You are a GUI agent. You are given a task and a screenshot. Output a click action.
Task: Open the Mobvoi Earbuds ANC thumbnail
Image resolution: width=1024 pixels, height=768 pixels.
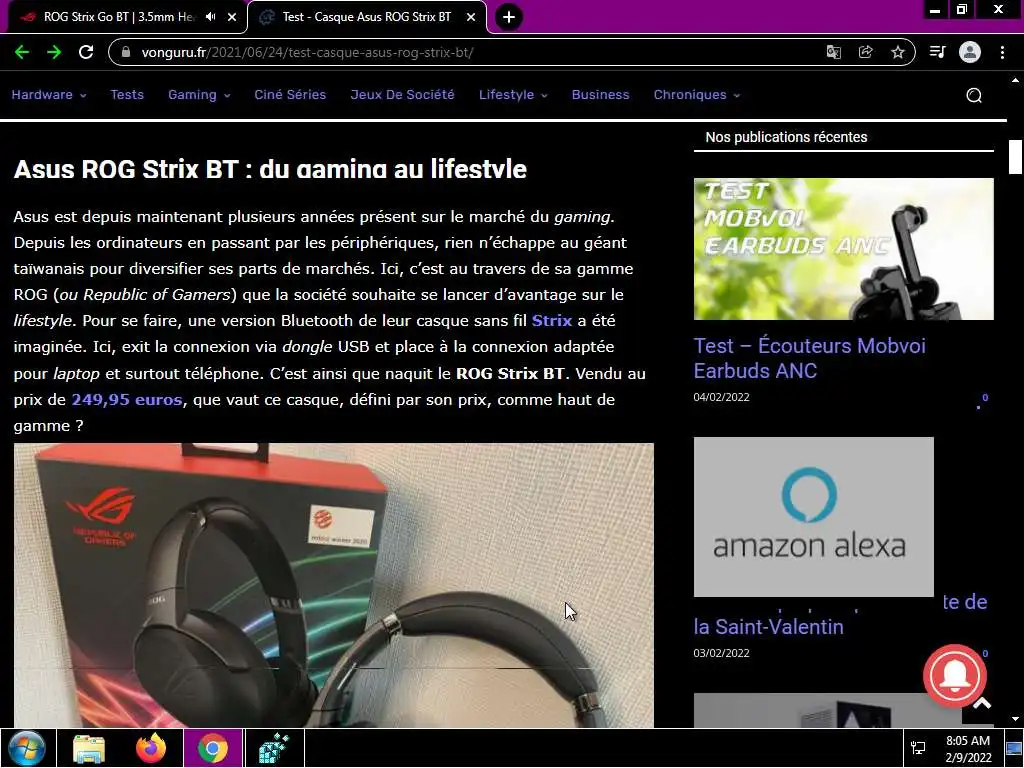844,249
